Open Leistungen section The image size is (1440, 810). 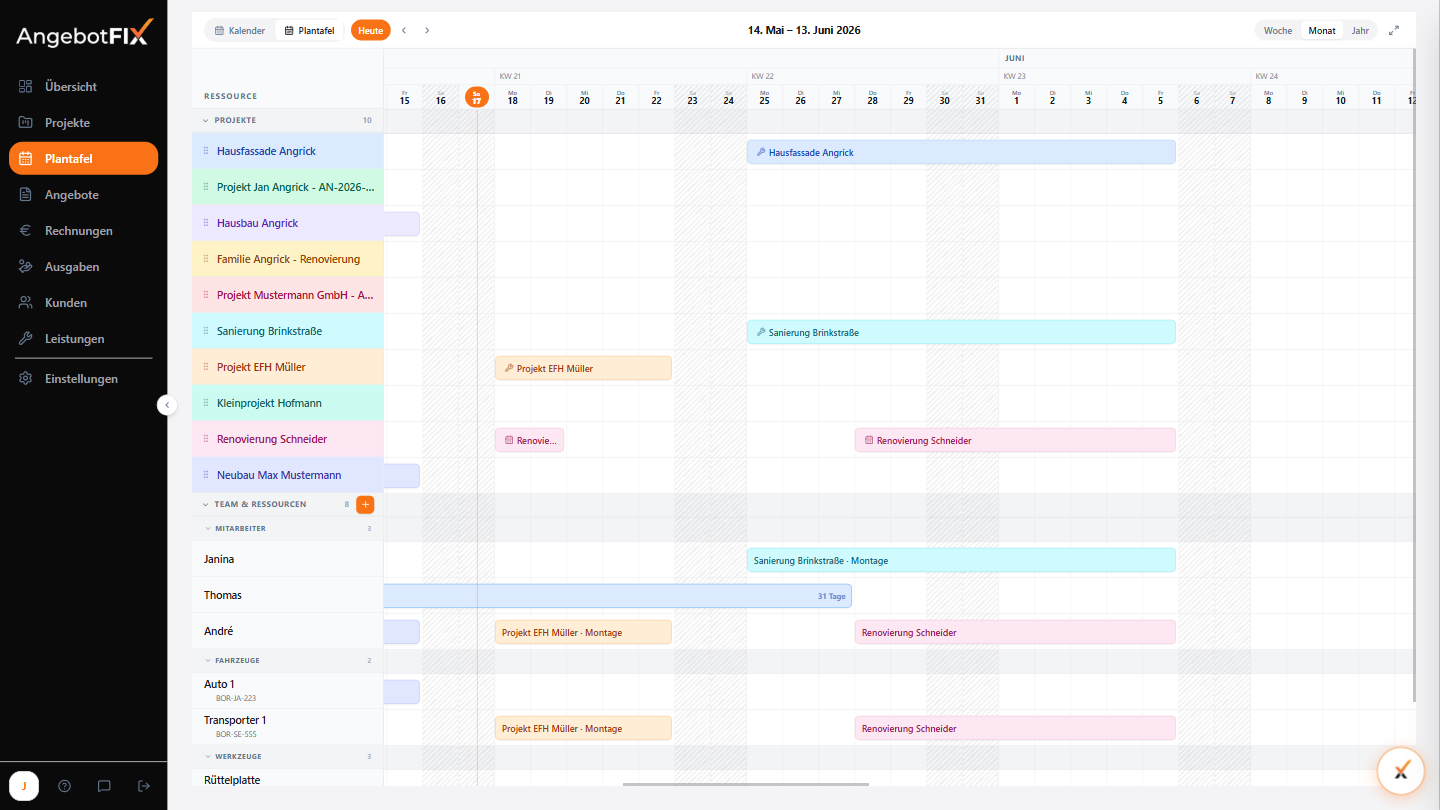(83, 339)
